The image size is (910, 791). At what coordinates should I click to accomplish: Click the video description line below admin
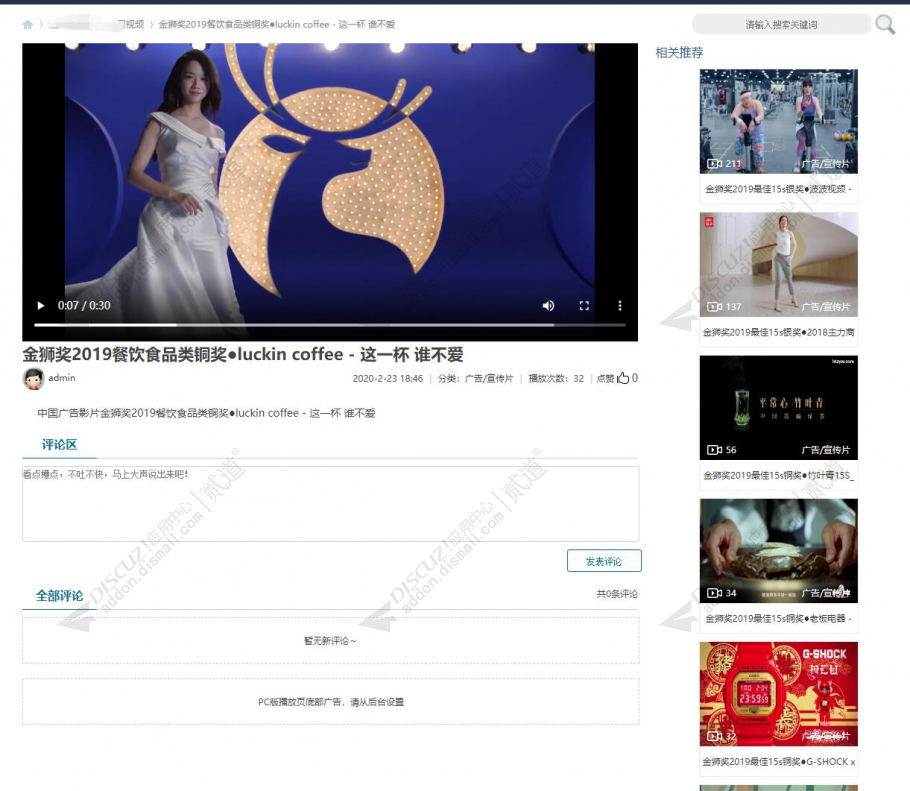[206, 413]
